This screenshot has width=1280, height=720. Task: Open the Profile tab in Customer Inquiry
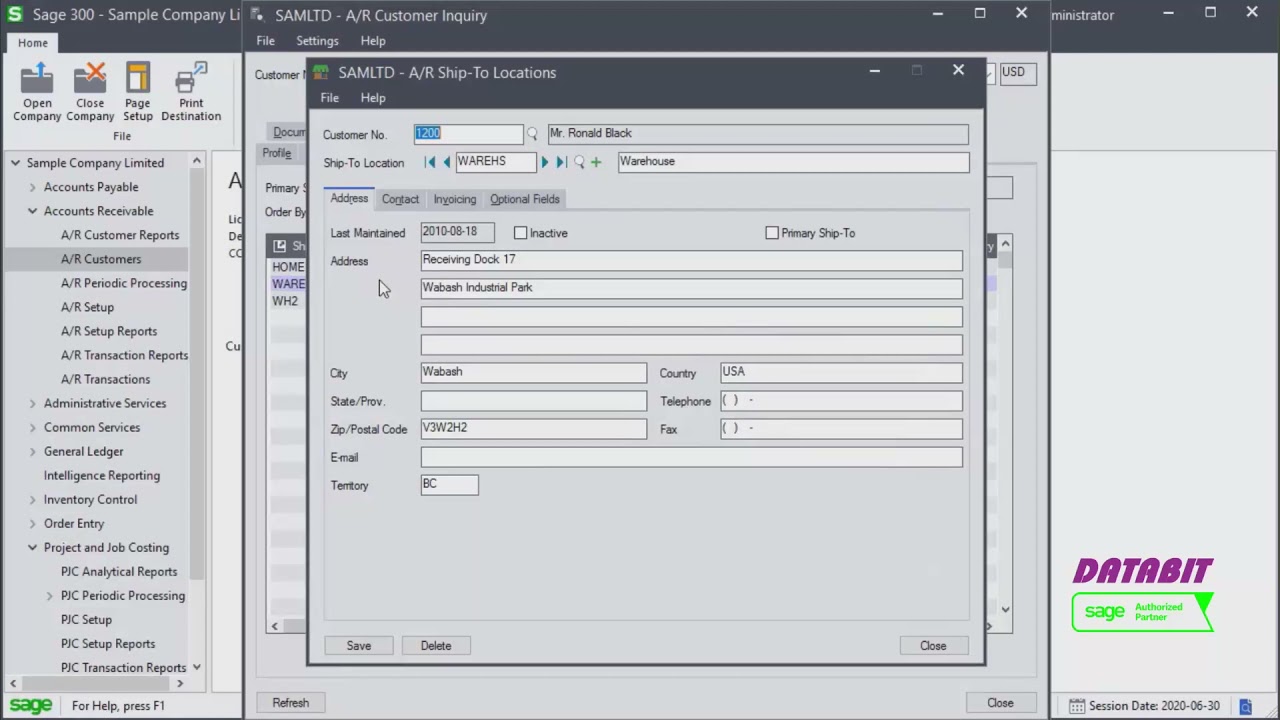(277, 153)
